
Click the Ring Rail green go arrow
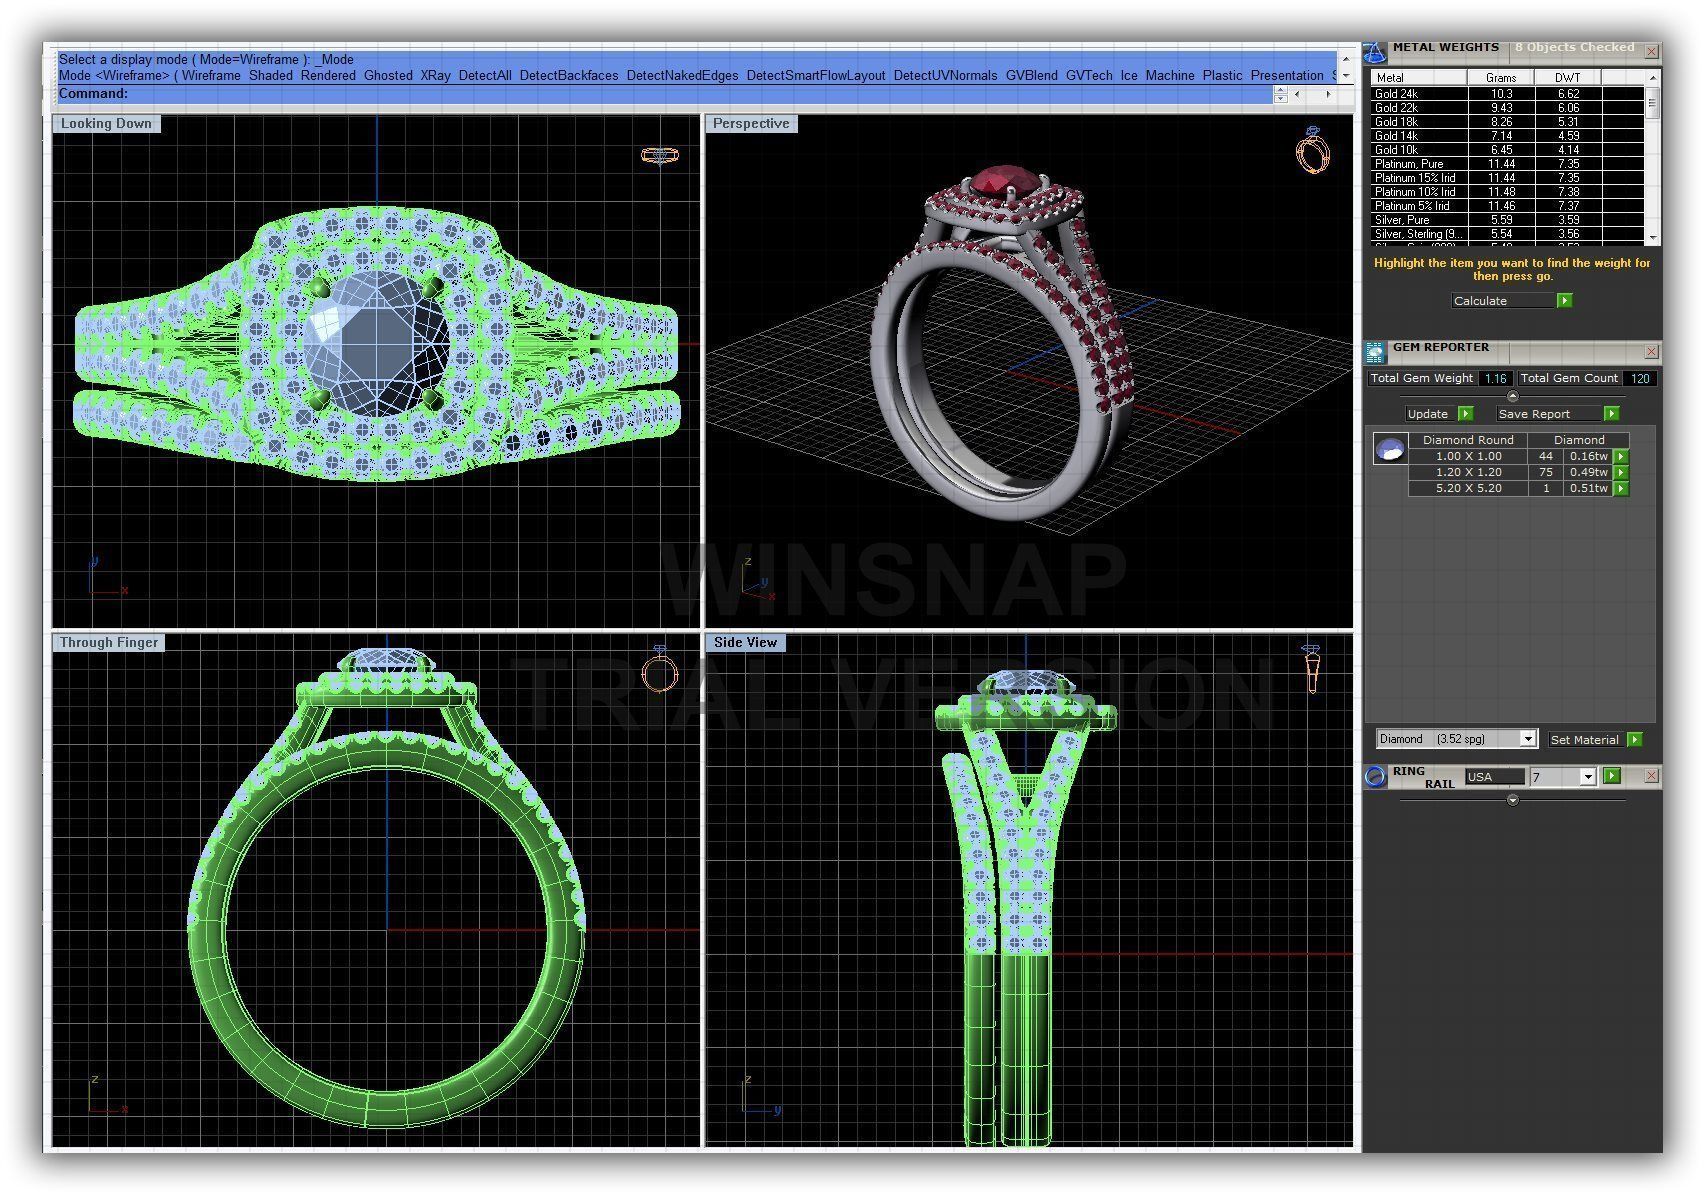pyautogui.click(x=1611, y=776)
